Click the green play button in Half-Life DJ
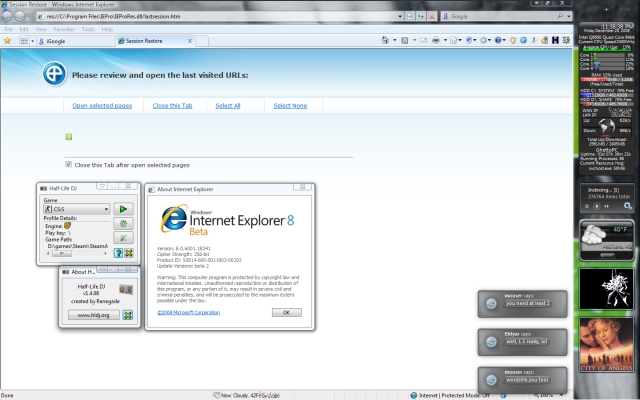This screenshot has width=640, height=400. tap(122, 209)
